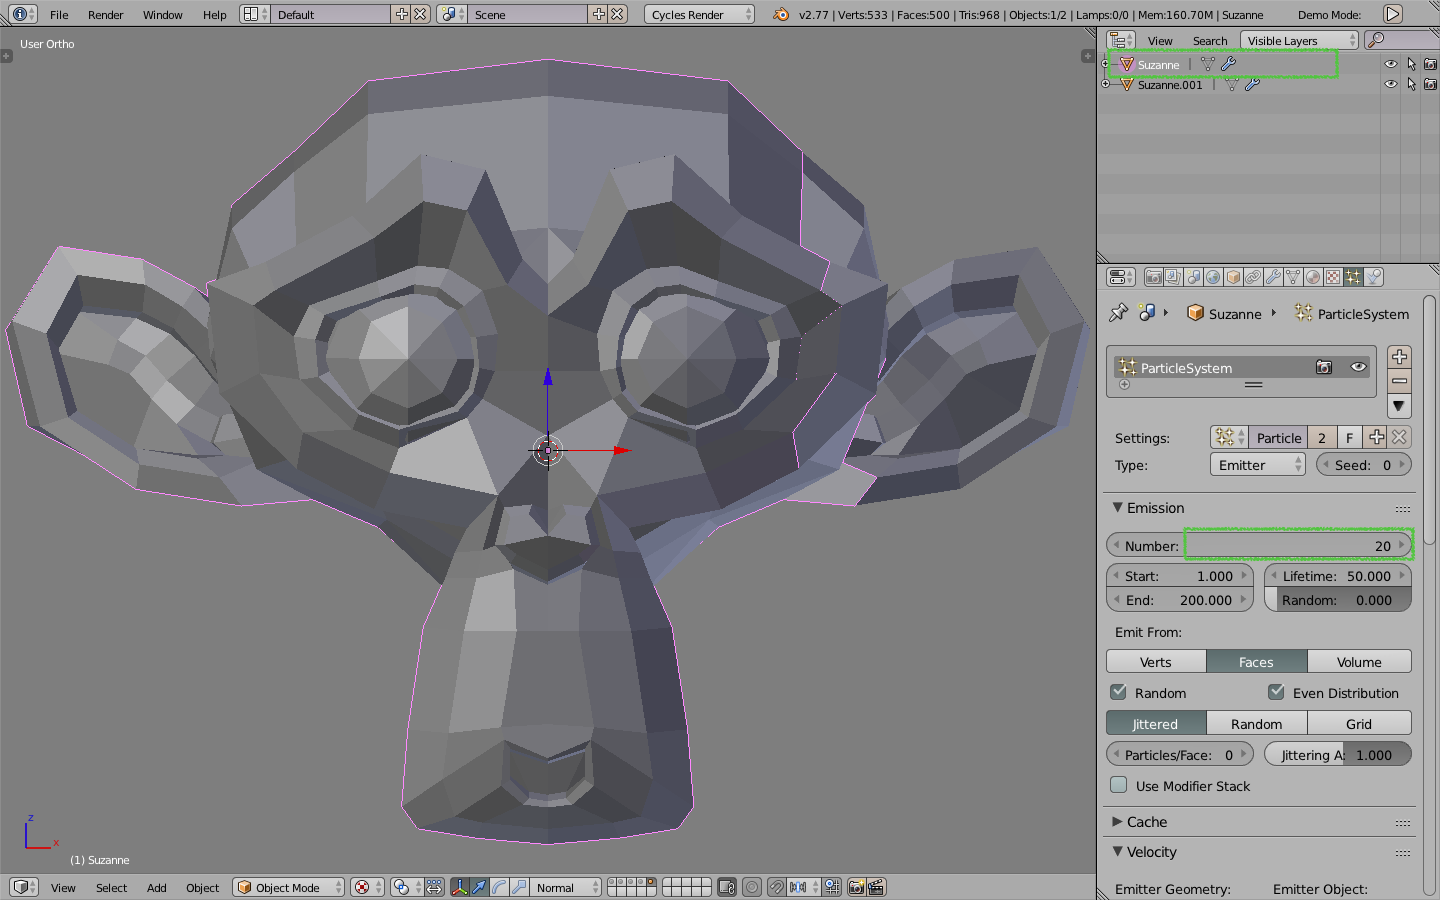Expand Suzanne.001 tree item in outliner

pos(1106,85)
